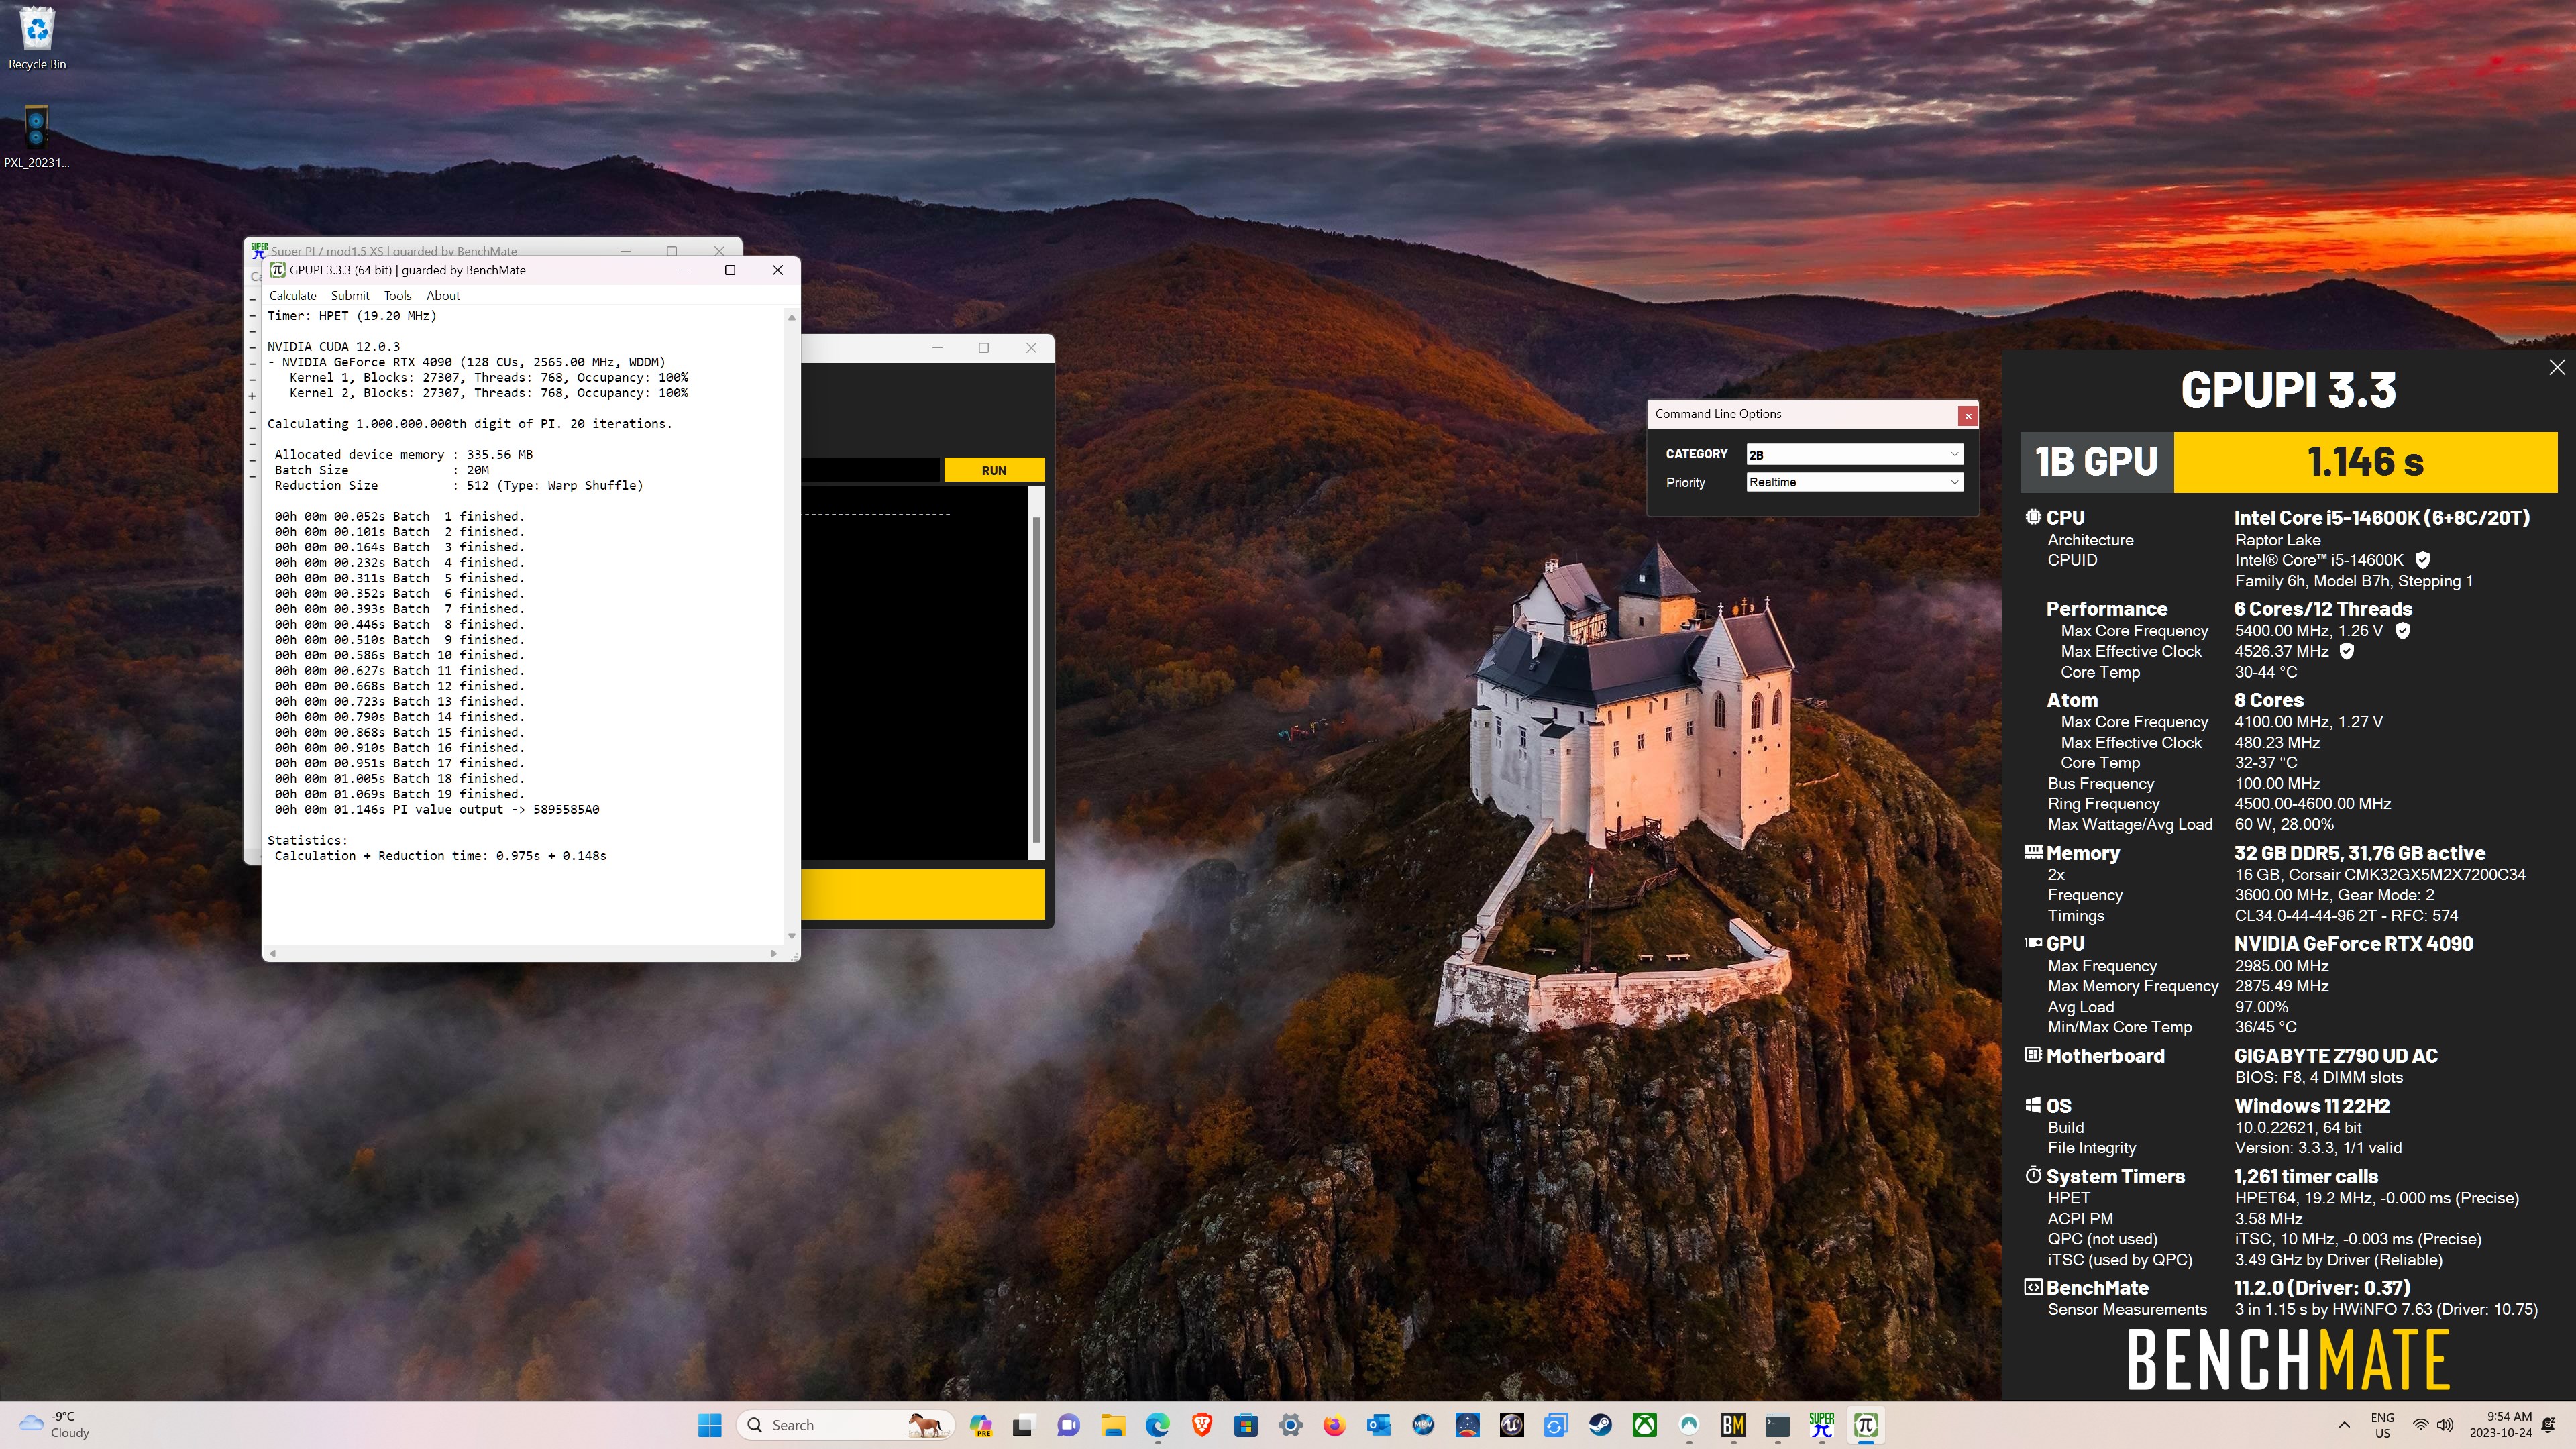Click the 'GIGABYTE Z790 UD AC' motherboard text

point(2336,1056)
